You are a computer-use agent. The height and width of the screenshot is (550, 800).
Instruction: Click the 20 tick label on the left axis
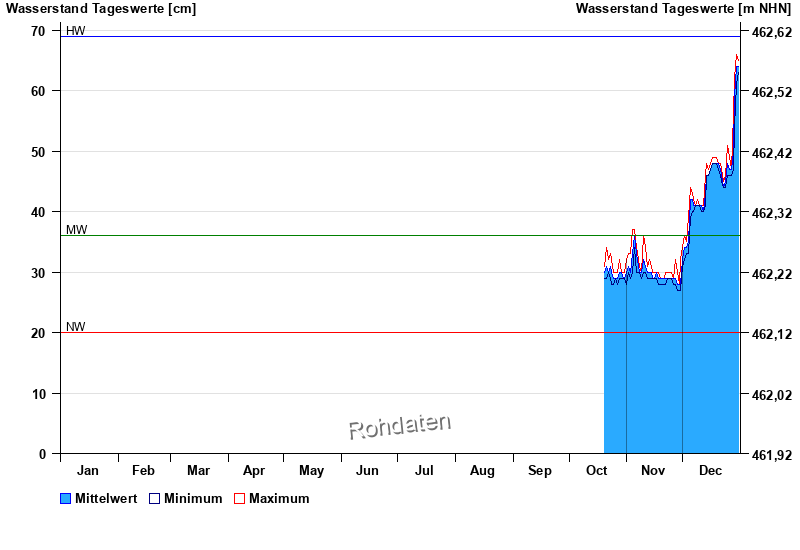click(x=38, y=333)
